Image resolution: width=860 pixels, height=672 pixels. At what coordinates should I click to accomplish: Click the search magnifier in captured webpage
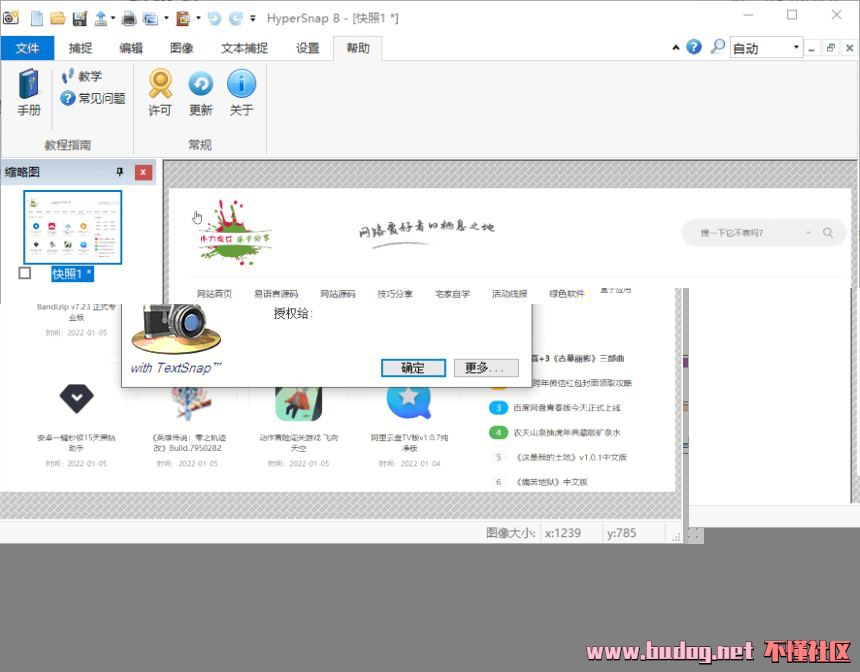(x=828, y=233)
